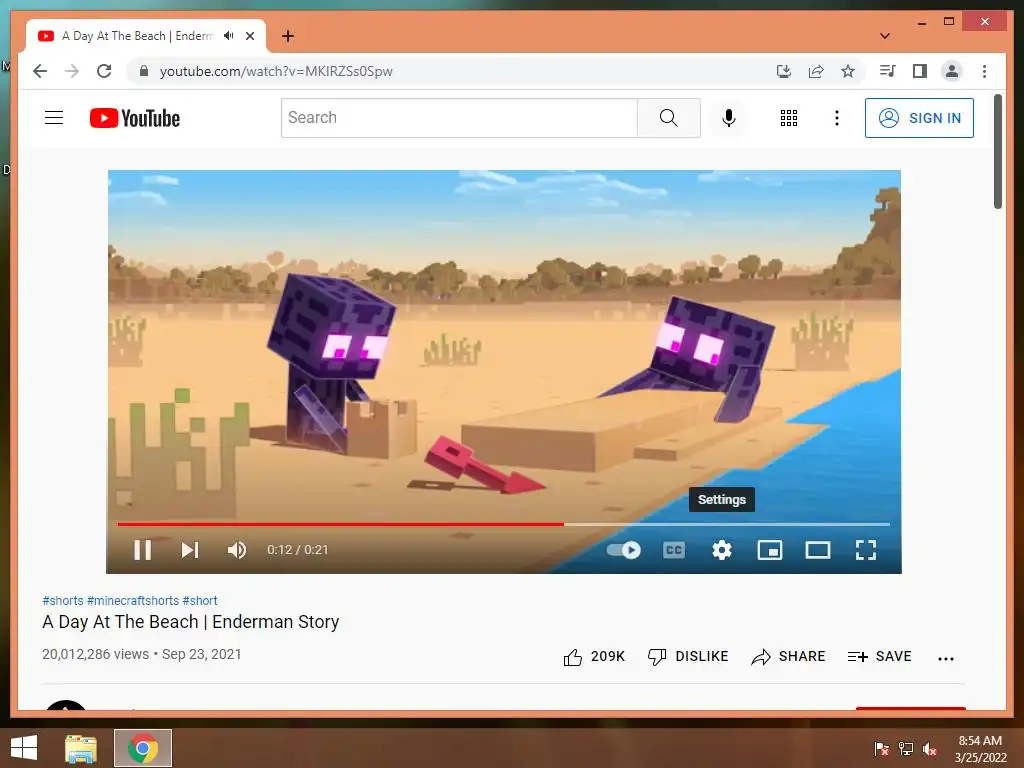The width and height of the screenshot is (1024, 768).
Task: Share this page from address bar
Action: coord(816,71)
